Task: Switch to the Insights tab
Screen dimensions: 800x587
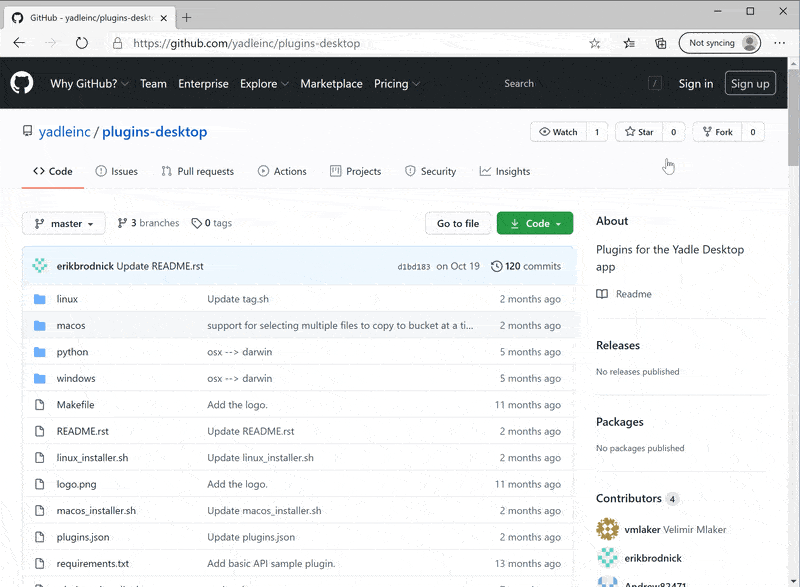Action: point(505,171)
